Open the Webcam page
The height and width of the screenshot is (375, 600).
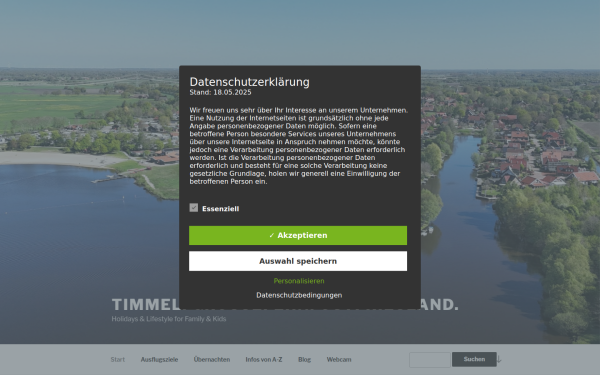(339, 359)
